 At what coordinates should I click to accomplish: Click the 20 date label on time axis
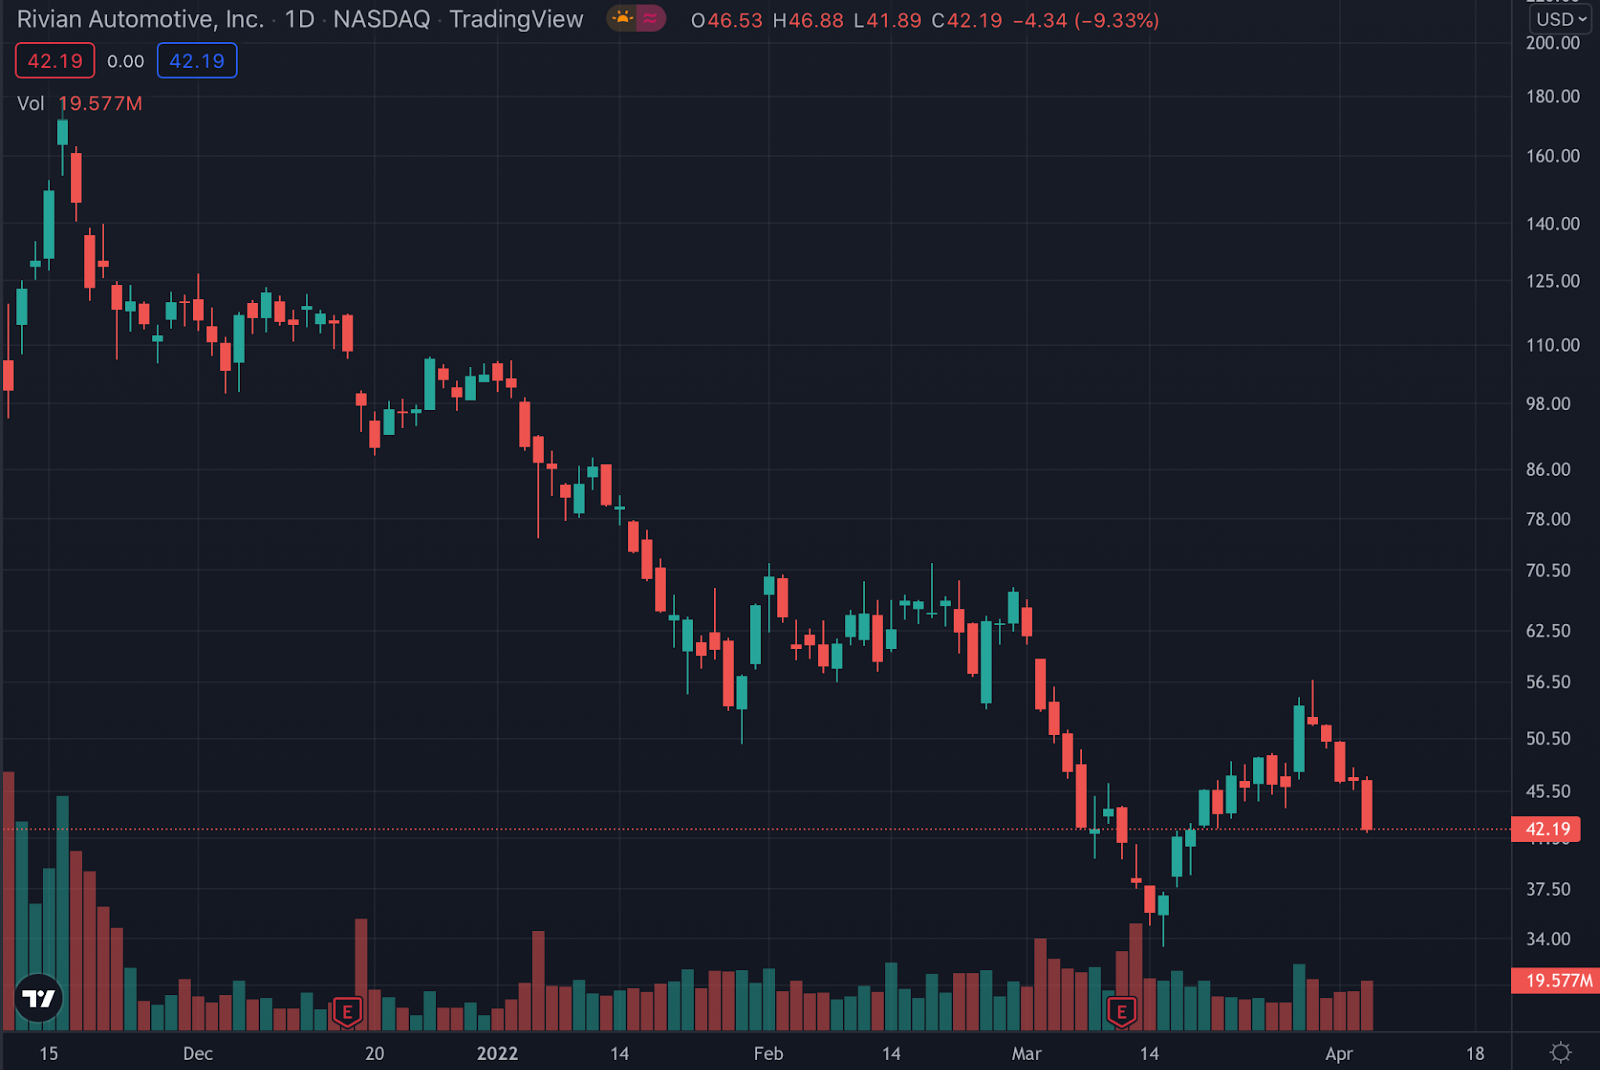tap(374, 1053)
